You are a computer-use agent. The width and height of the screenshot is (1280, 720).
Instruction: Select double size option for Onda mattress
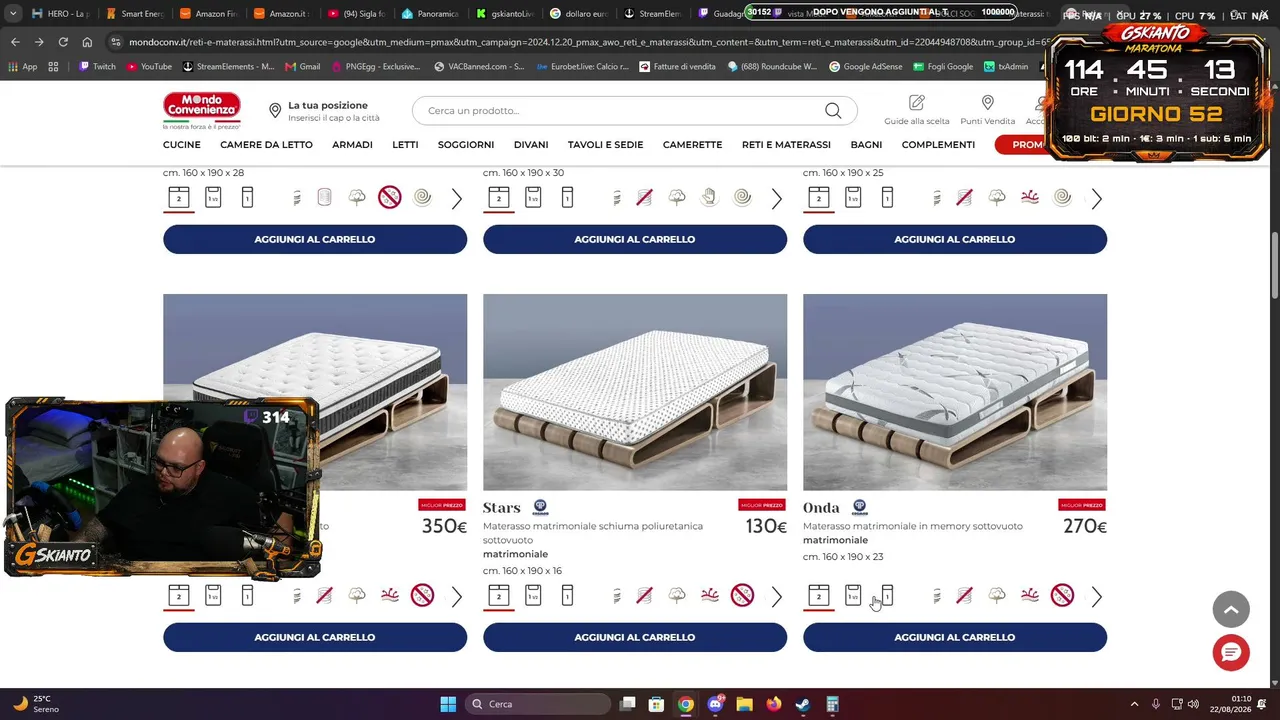click(x=819, y=596)
